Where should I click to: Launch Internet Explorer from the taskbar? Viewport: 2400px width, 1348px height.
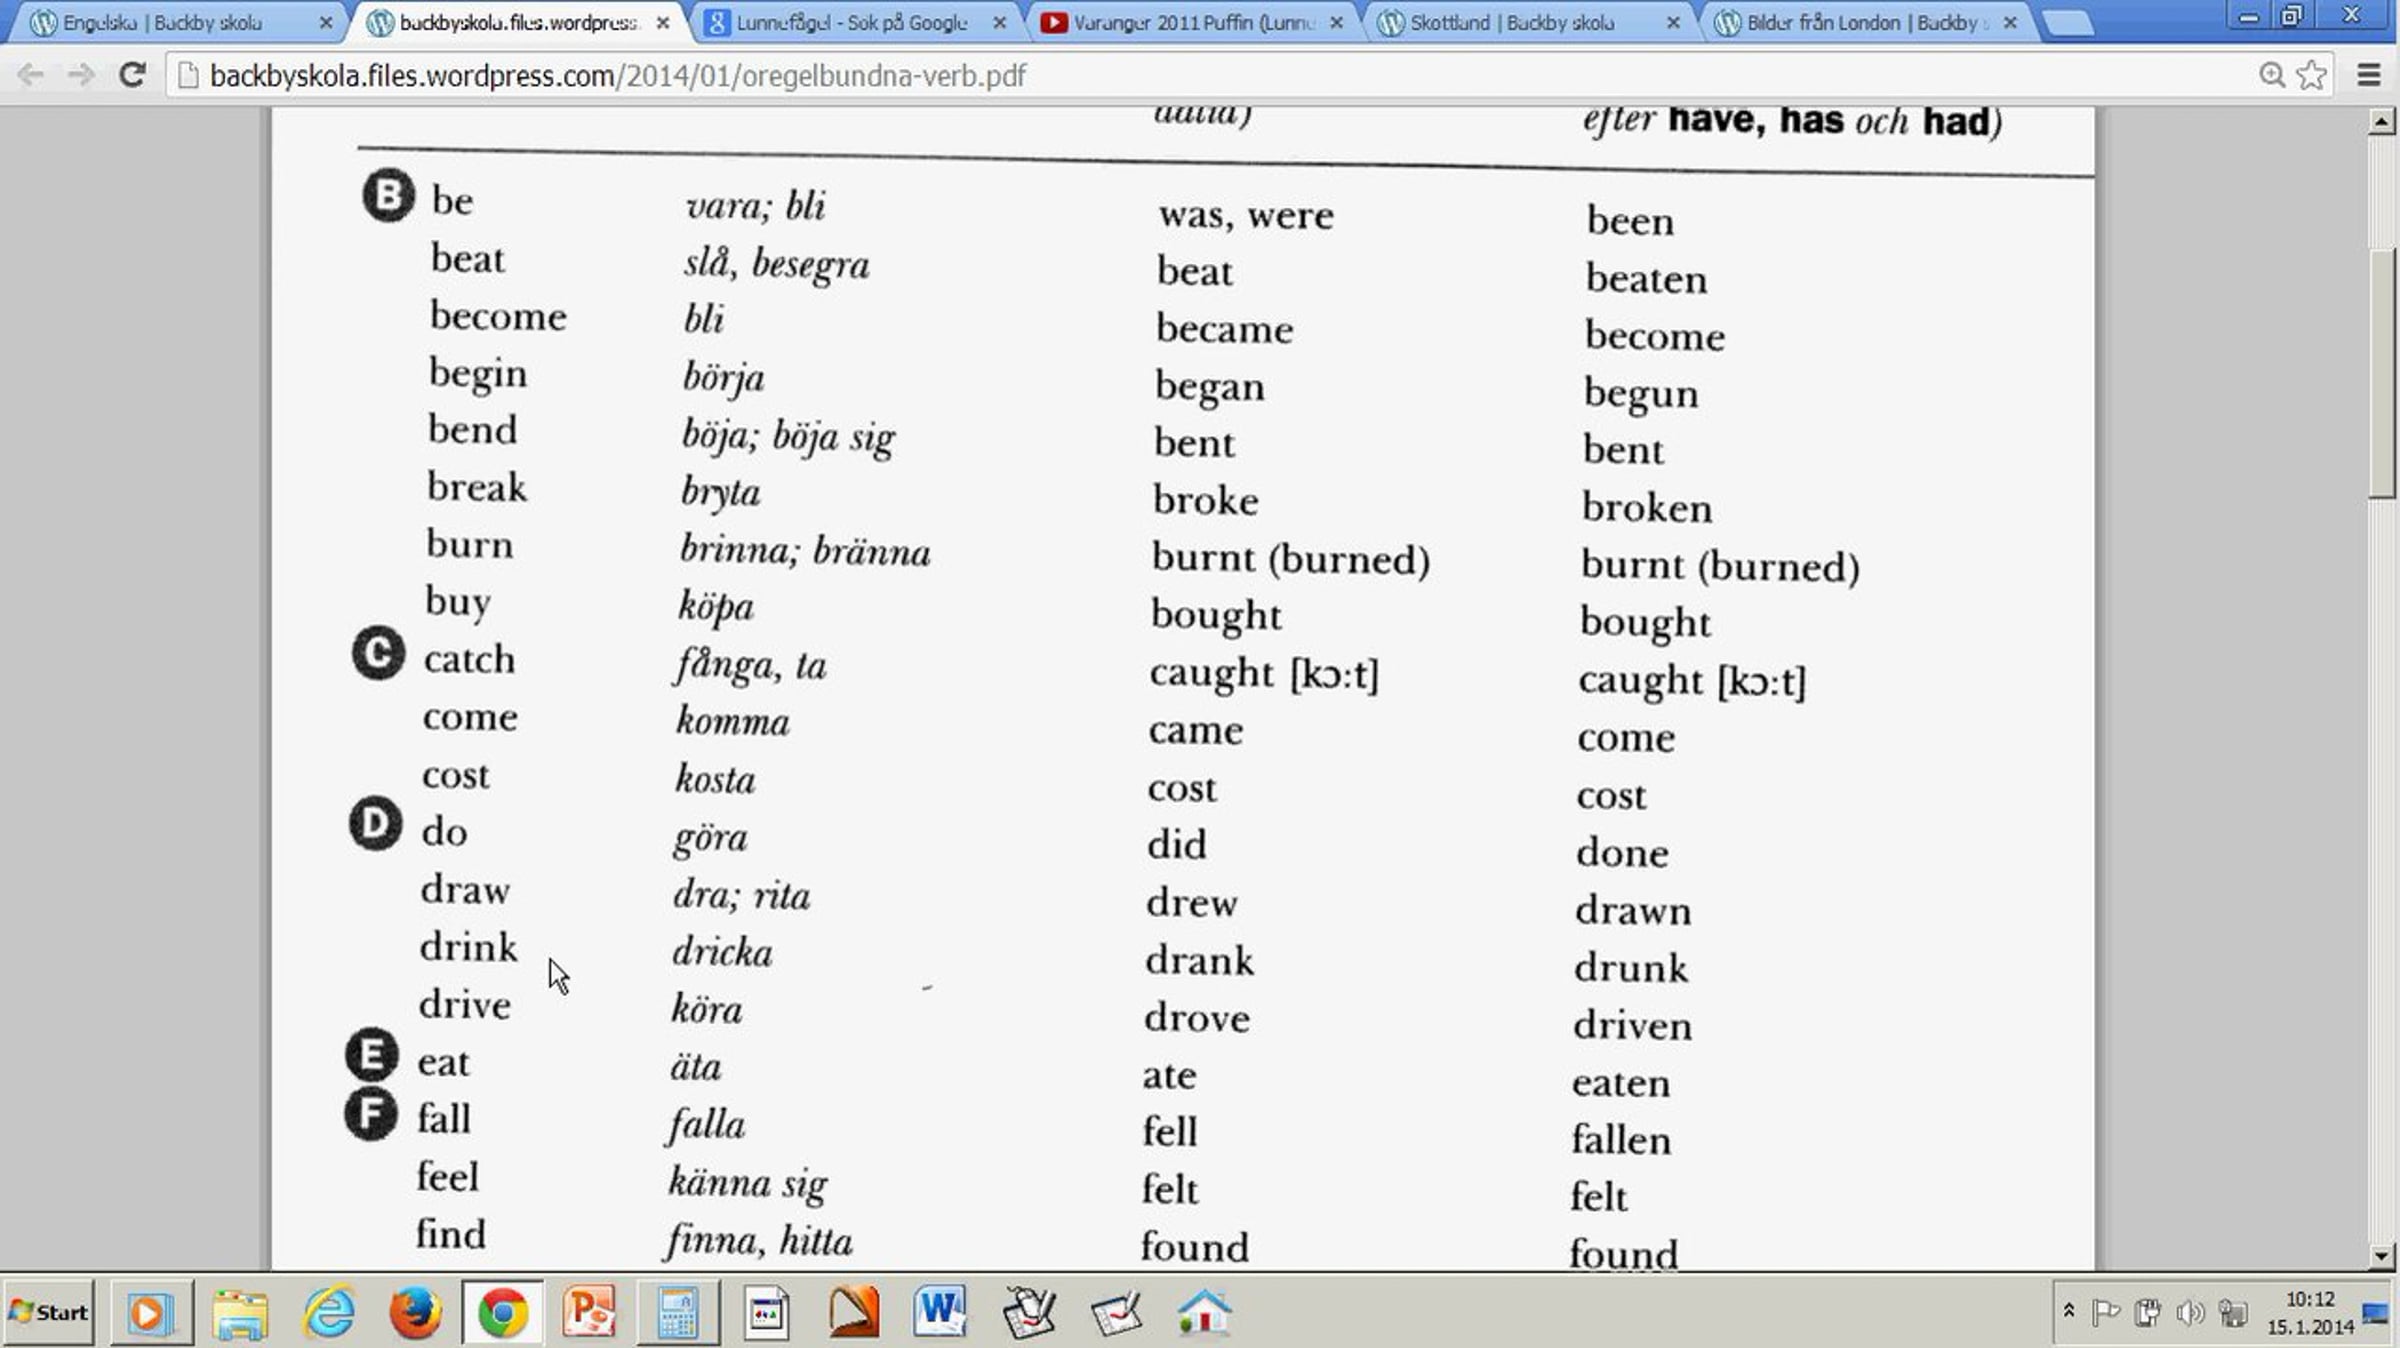pyautogui.click(x=328, y=1312)
